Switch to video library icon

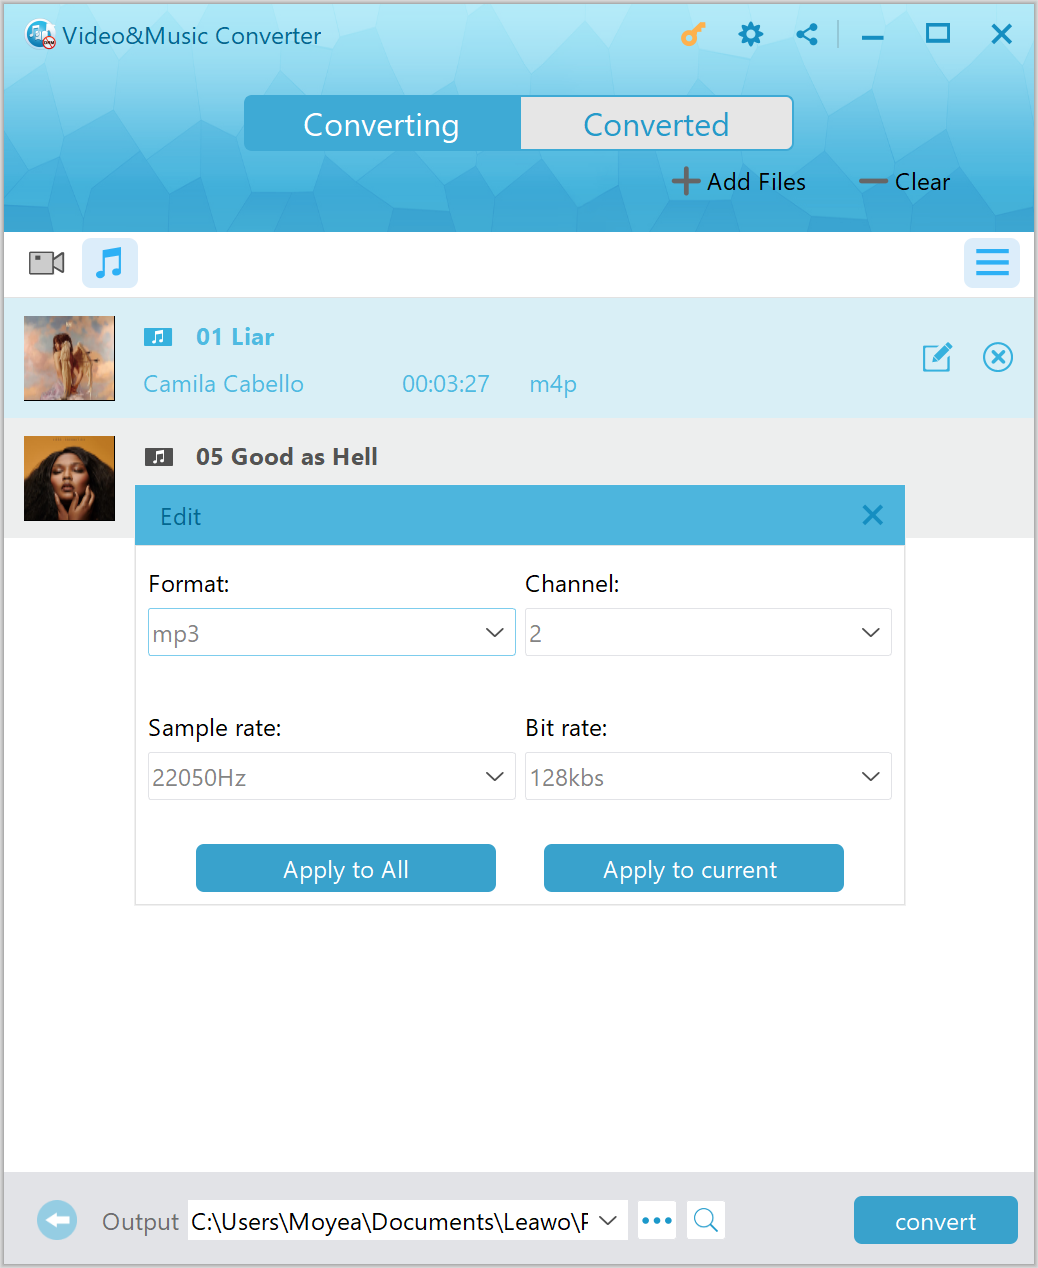47,263
